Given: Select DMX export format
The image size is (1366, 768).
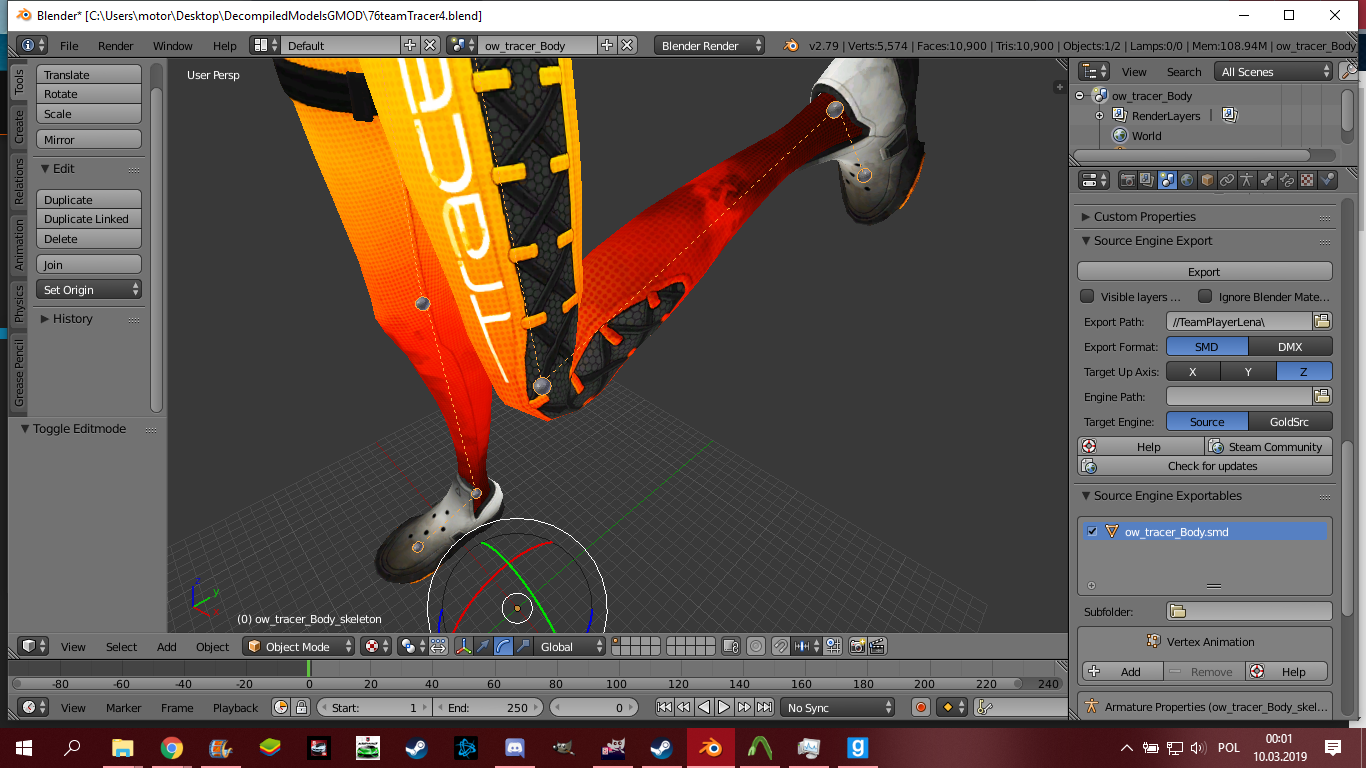Looking at the screenshot, I should (1291, 346).
